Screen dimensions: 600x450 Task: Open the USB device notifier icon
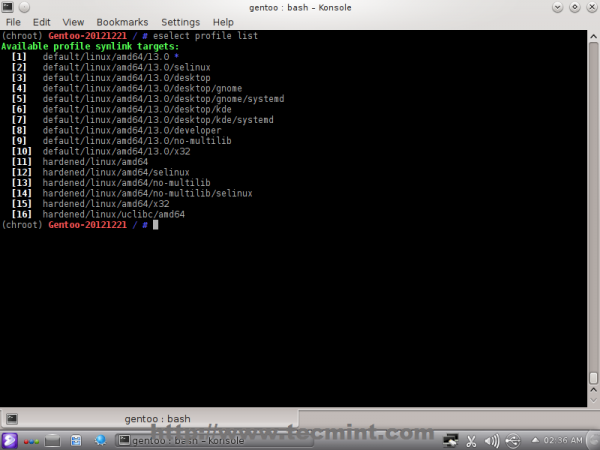point(513,441)
